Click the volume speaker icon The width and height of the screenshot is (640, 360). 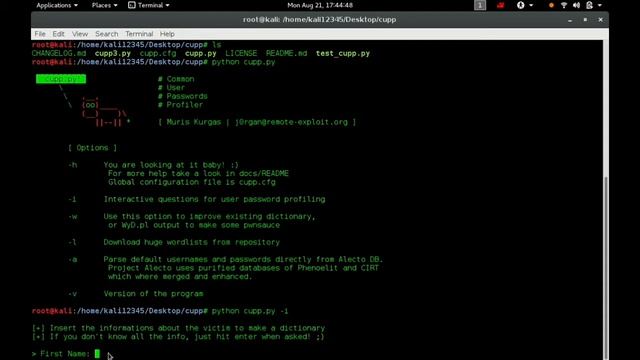[576, 5]
